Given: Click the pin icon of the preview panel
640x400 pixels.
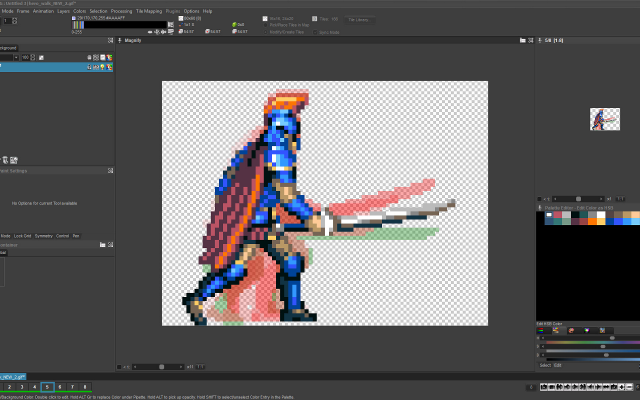Looking at the screenshot, I should 540,40.
